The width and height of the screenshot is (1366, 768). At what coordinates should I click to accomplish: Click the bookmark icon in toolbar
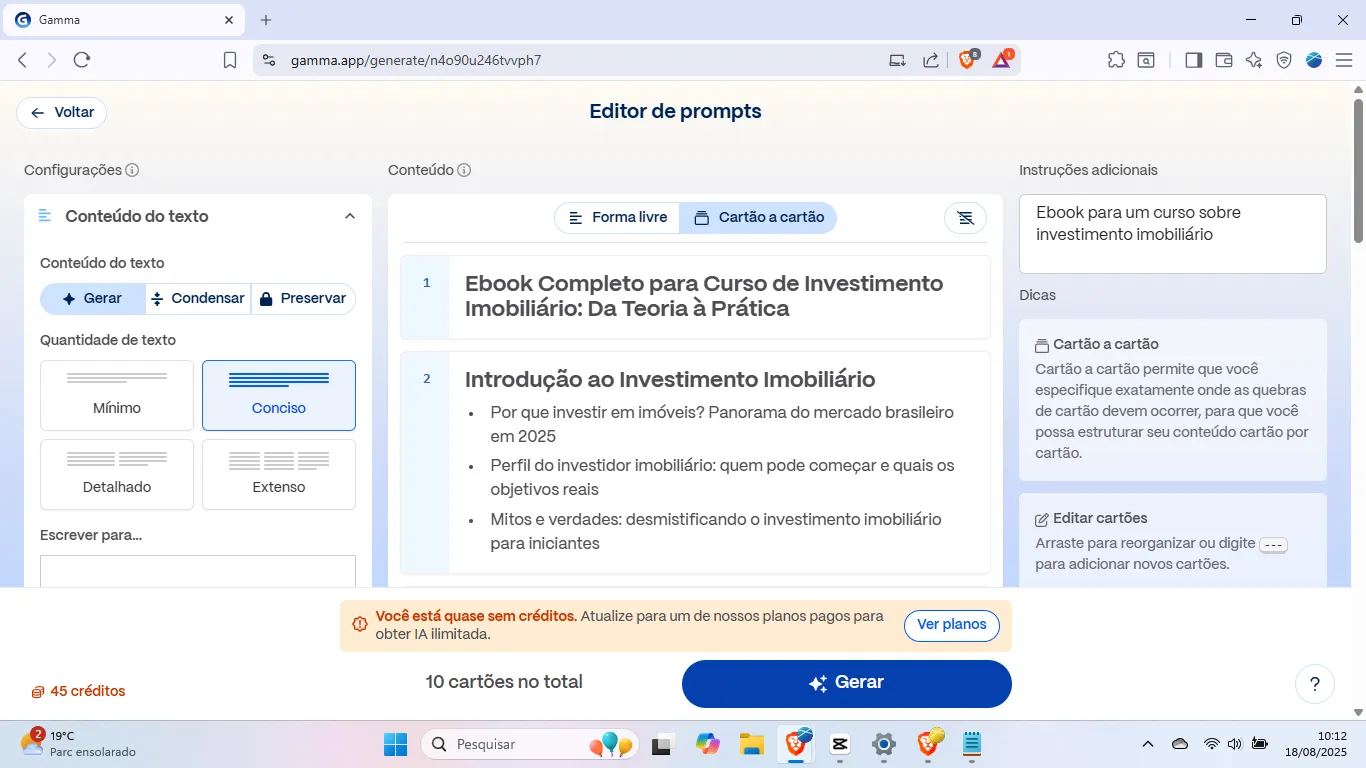point(230,60)
